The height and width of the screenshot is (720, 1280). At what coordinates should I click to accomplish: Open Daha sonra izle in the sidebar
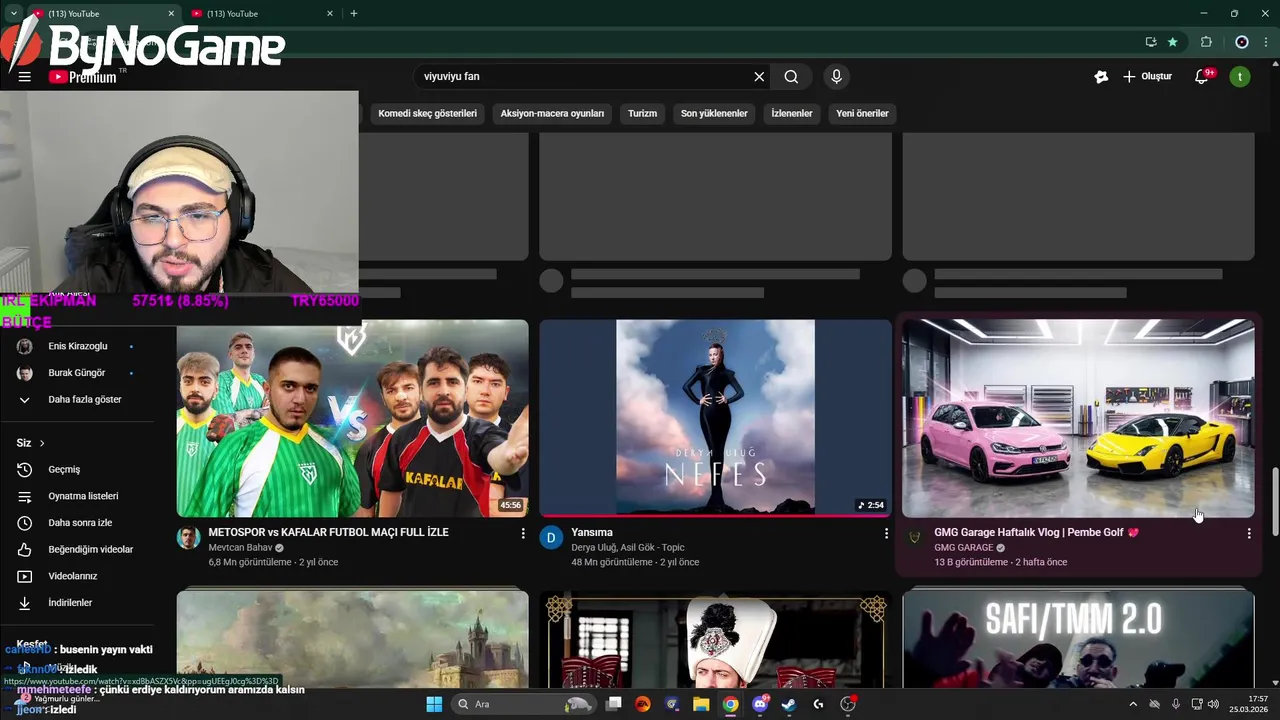click(x=78, y=523)
